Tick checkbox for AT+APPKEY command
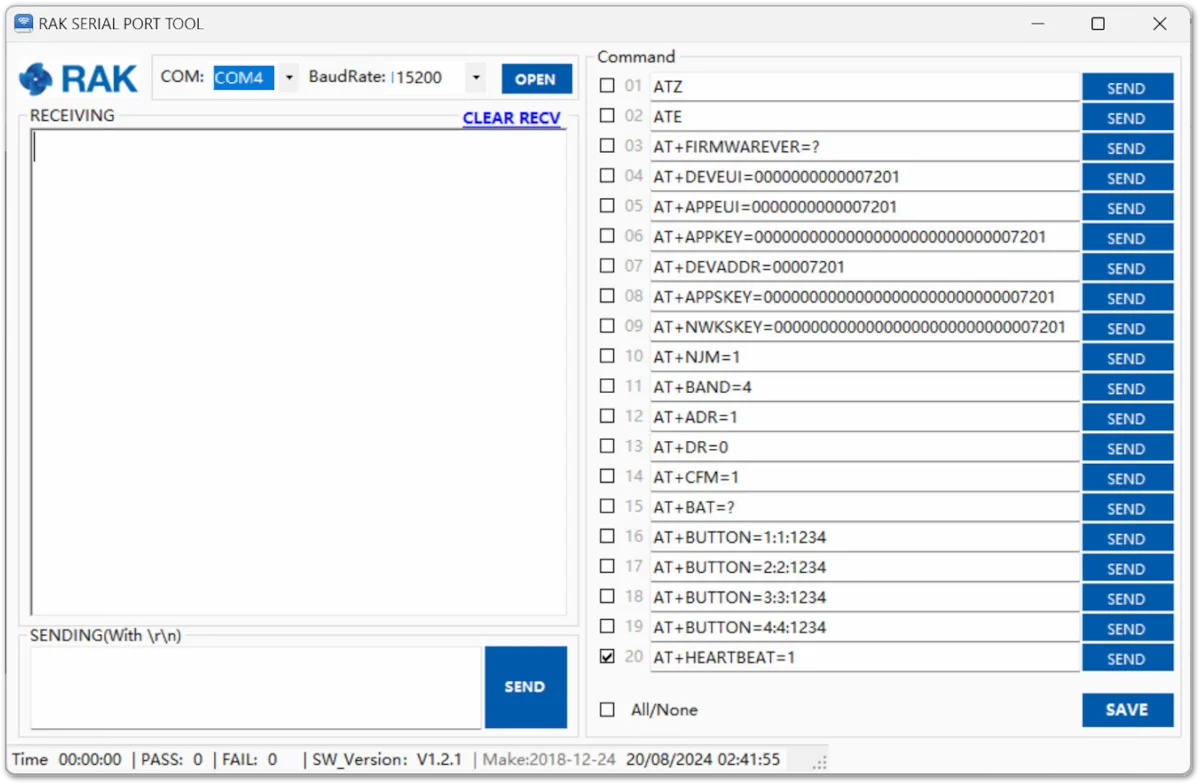Viewport: 1200px width, 784px height. click(607, 236)
